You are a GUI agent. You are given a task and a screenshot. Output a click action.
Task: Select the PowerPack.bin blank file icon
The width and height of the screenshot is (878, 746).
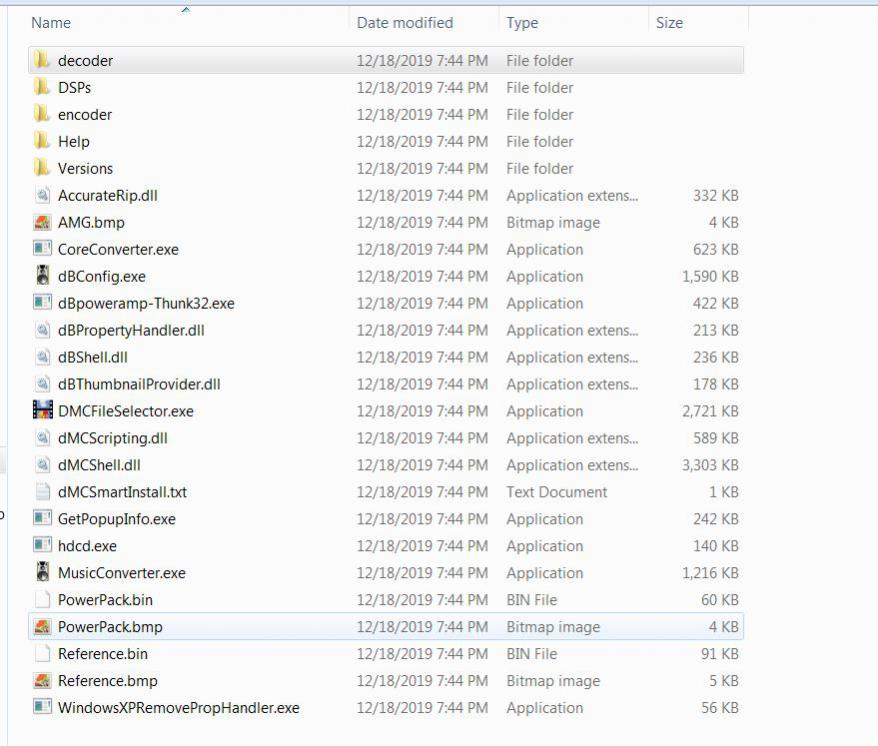(x=42, y=600)
